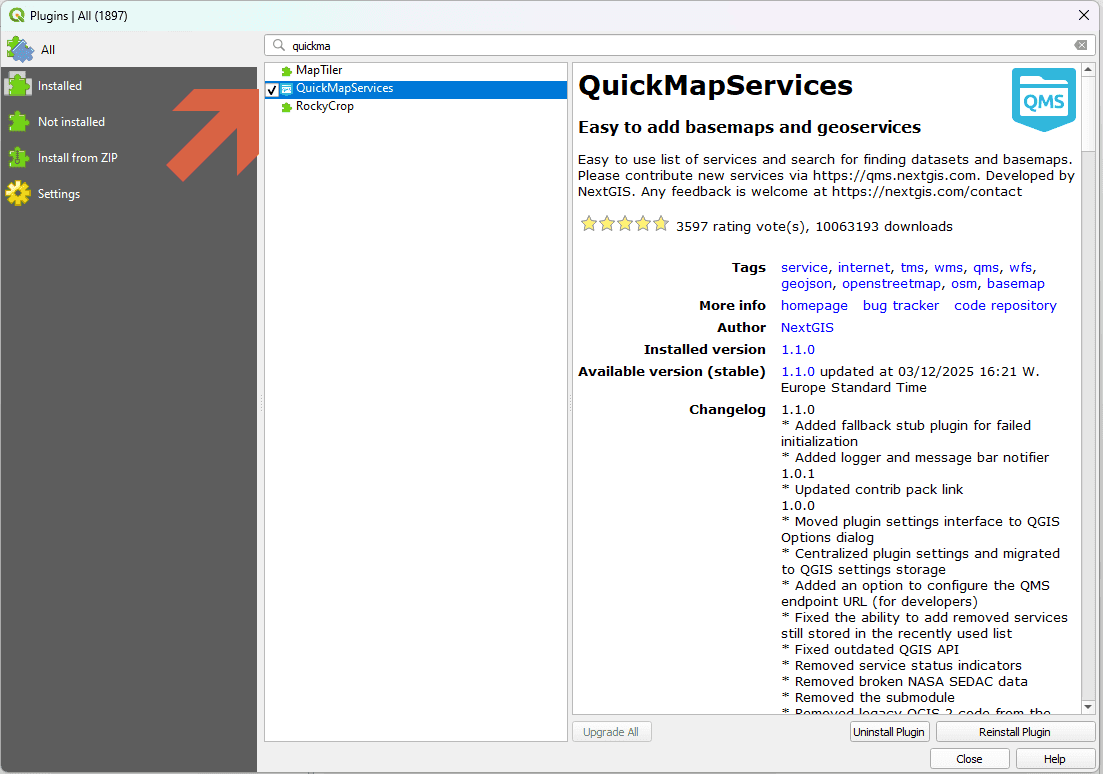1103x774 pixels.
Task: Open Install from ZIP tab
Action: (x=129, y=158)
